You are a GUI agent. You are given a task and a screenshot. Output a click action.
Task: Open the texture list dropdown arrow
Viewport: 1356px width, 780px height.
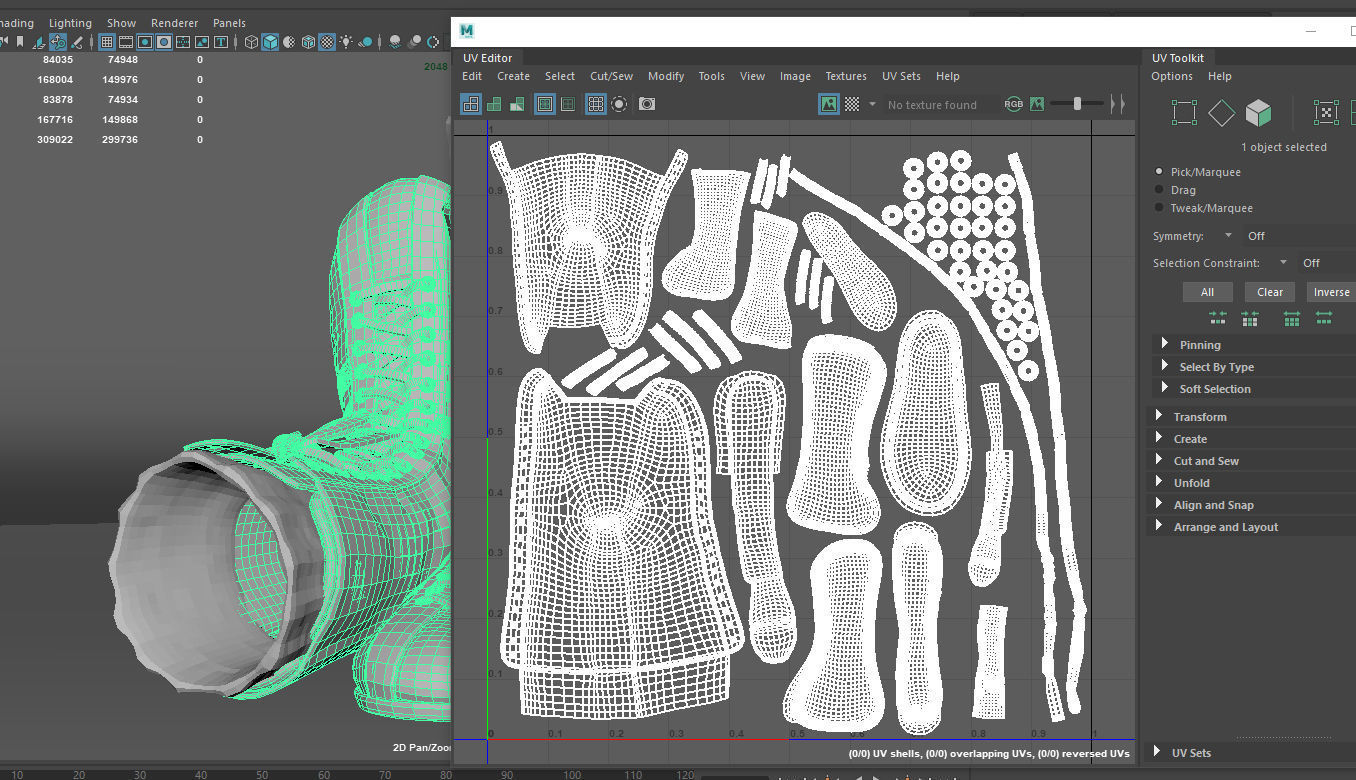point(872,104)
